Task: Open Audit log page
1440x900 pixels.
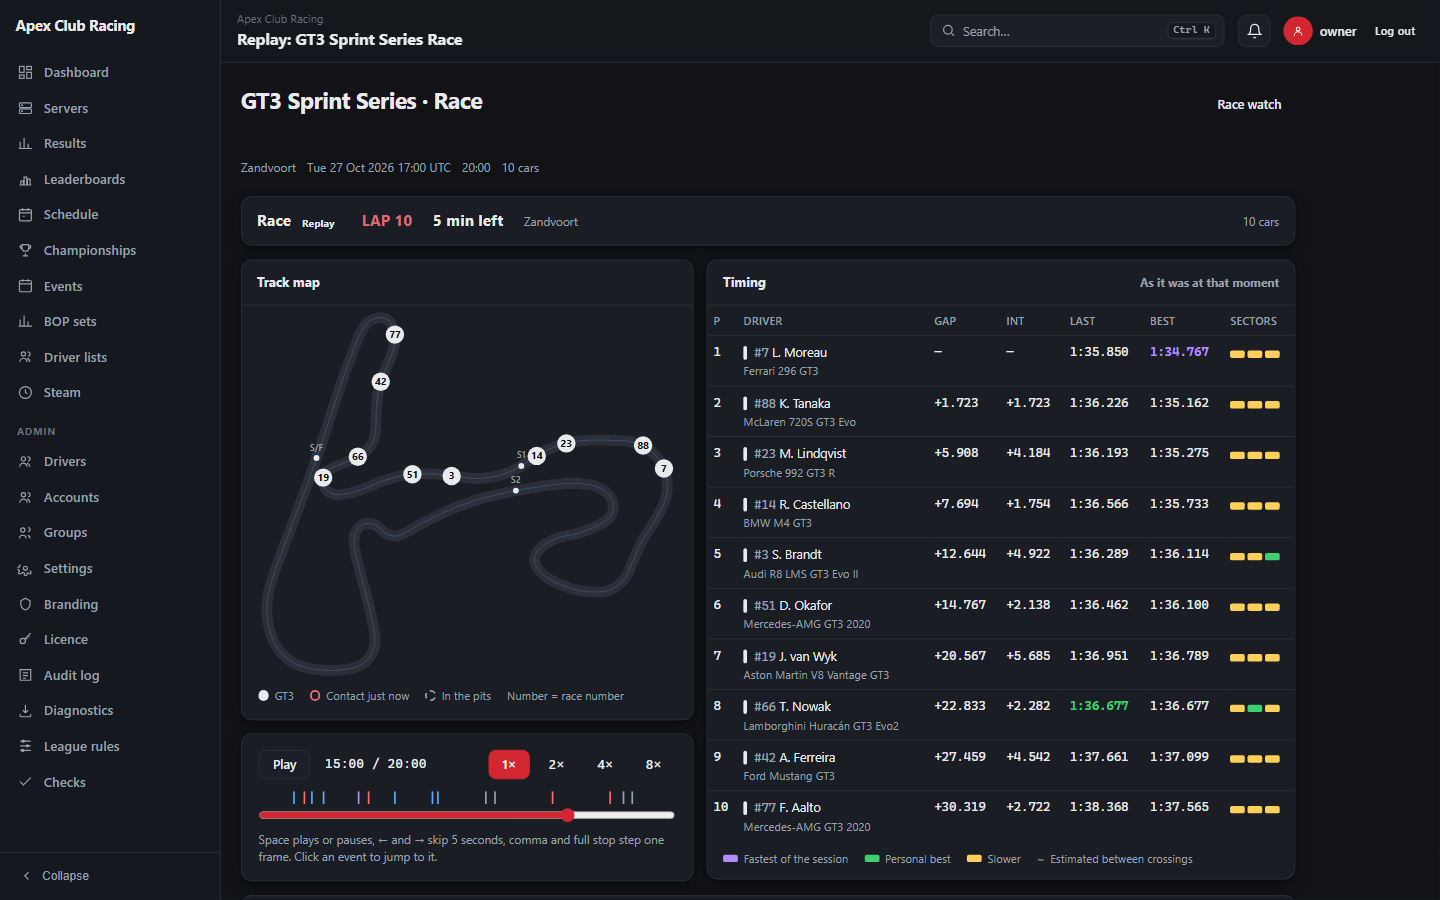Action: click(110, 675)
